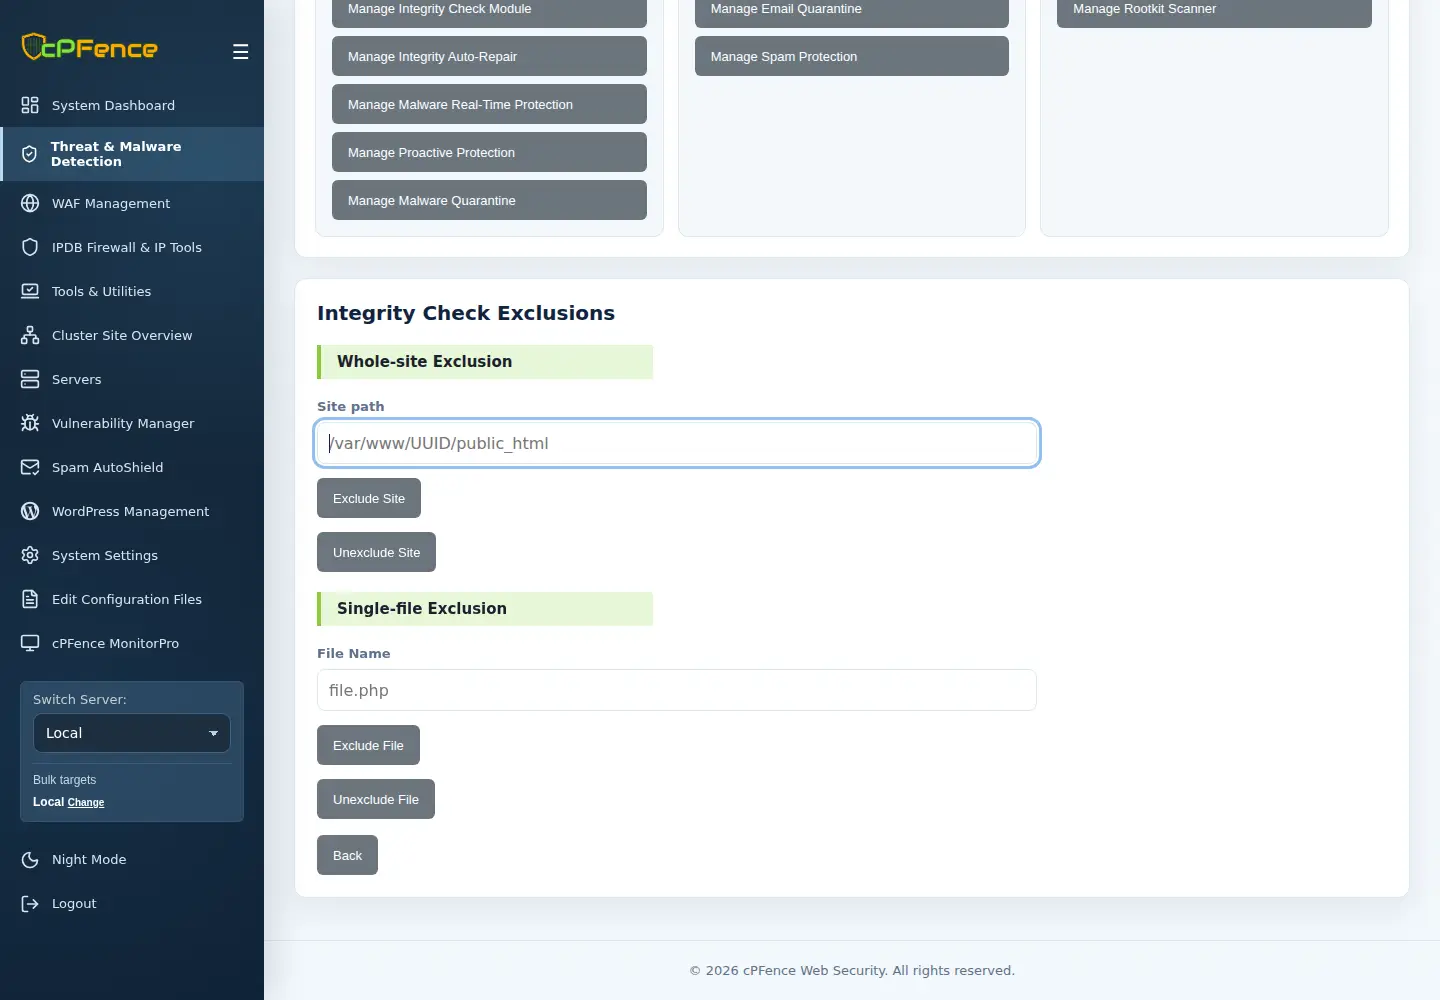Click Manage Malware Real-Time Protection
Viewport: 1440px width, 1000px height.
click(x=489, y=104)
